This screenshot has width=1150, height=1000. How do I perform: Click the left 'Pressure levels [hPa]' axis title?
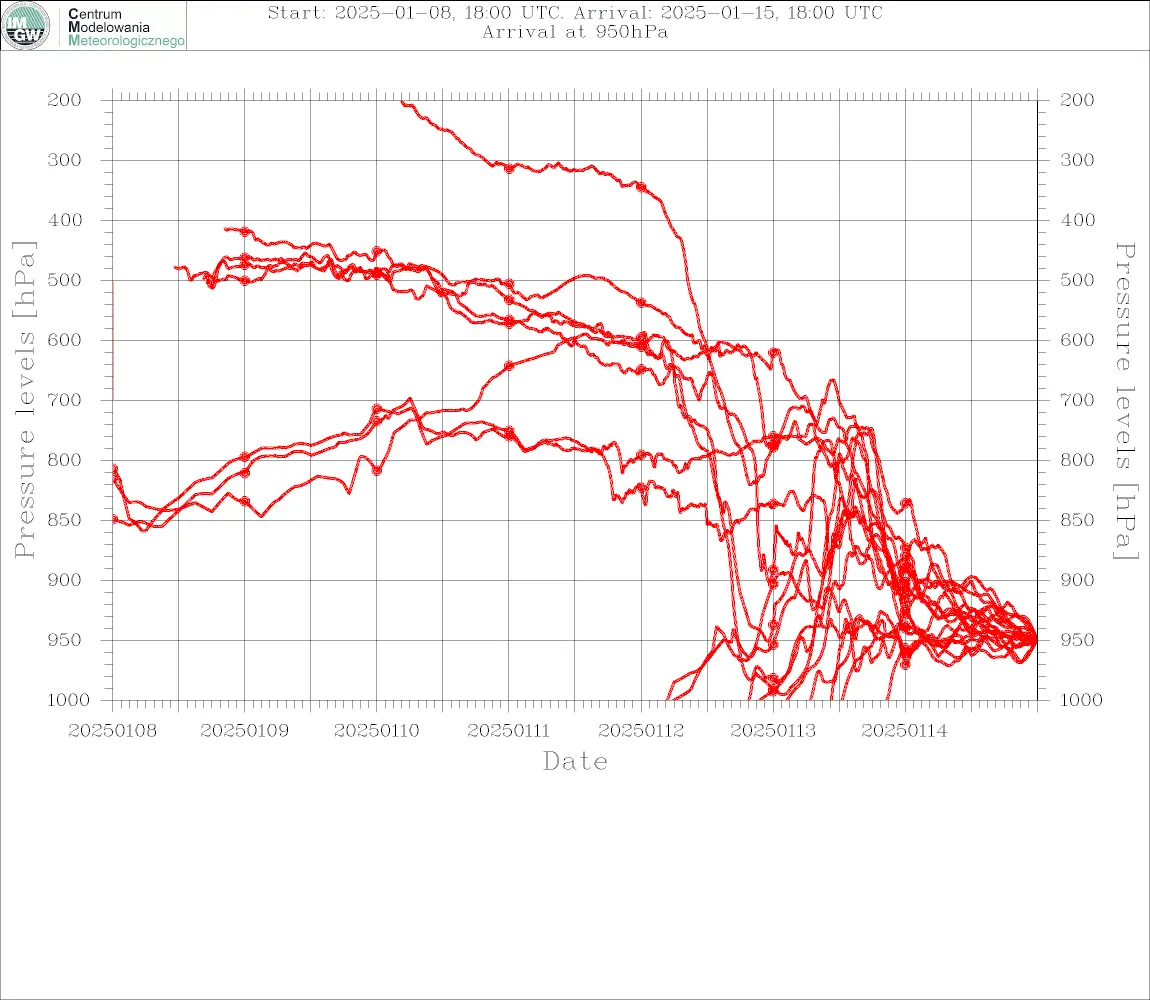[x=24, y=400]
